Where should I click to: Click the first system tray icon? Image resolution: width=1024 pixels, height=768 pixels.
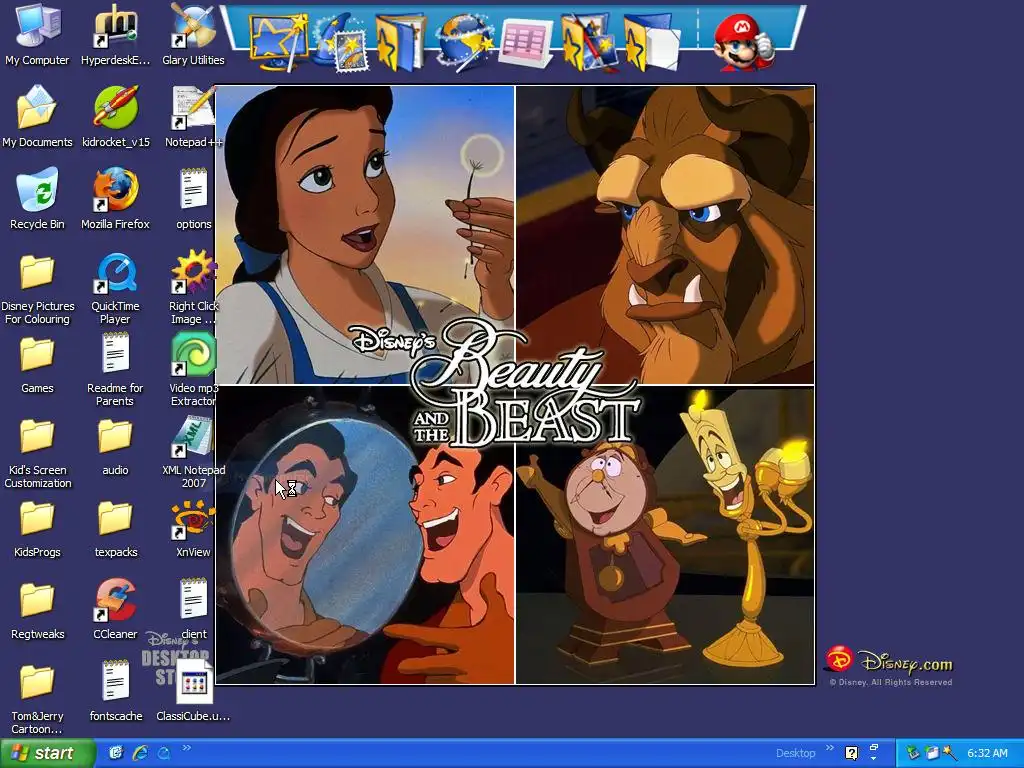912,753
